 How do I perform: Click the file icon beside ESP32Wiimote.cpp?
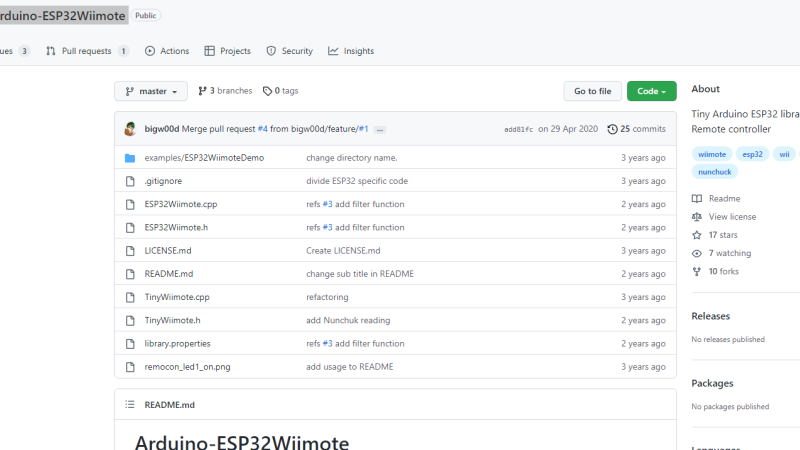point(130,205)
